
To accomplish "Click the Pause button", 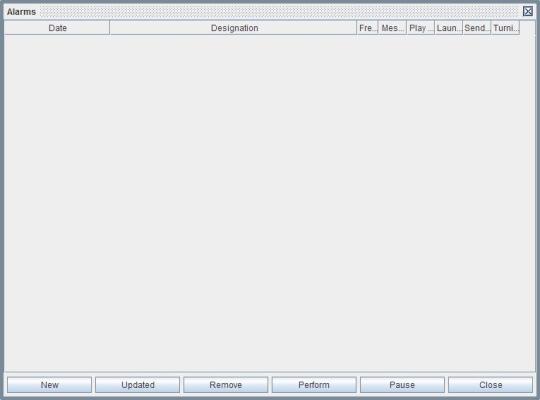I will click(402, 384).
